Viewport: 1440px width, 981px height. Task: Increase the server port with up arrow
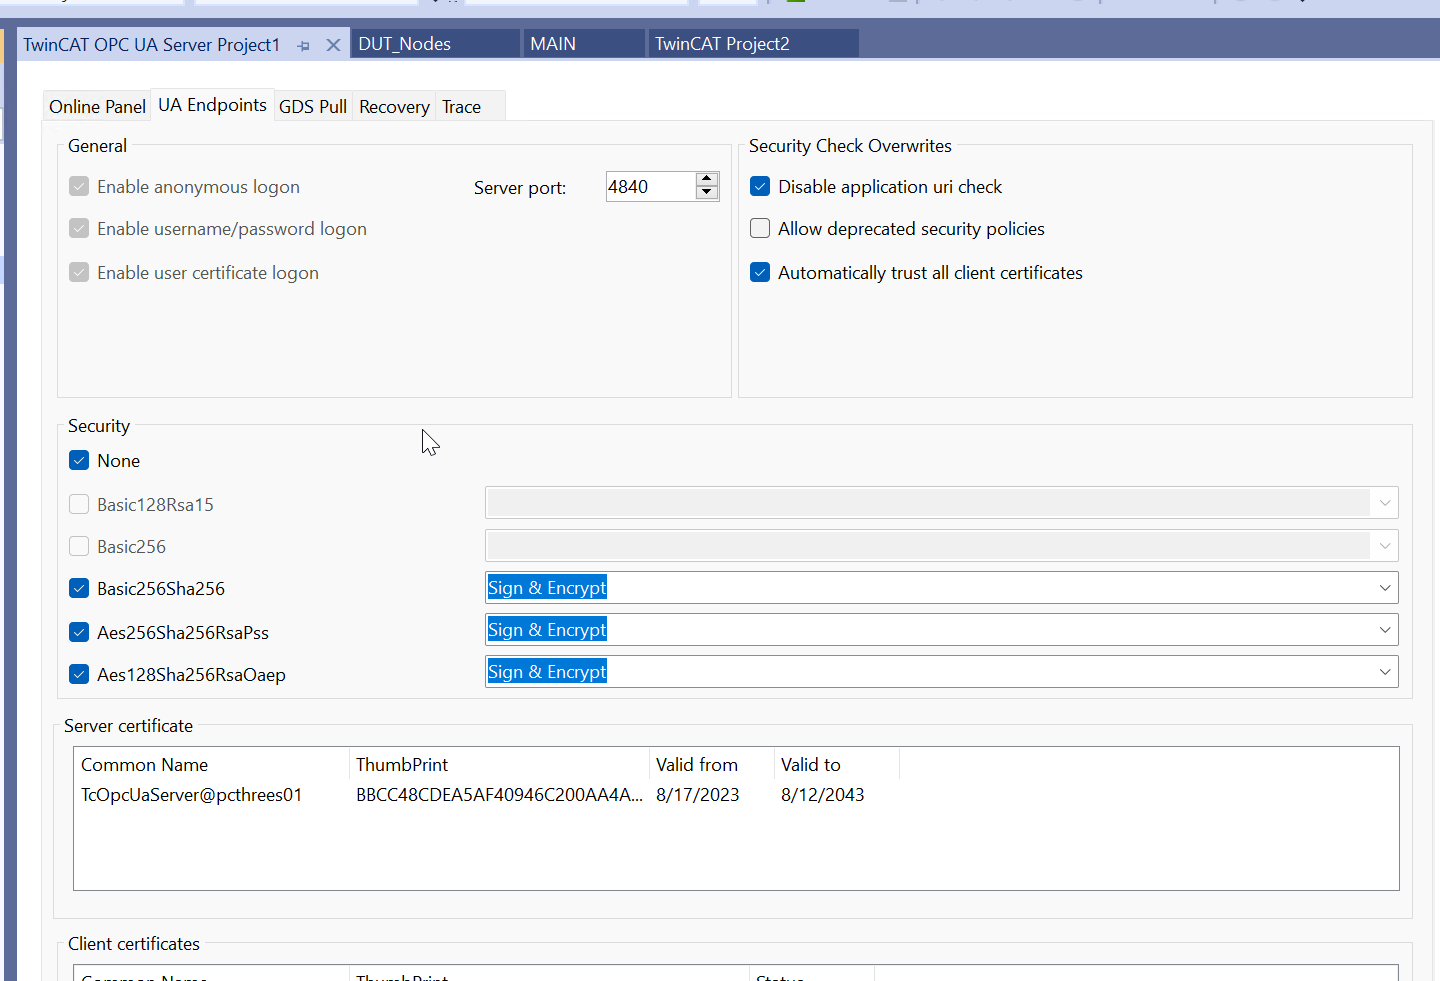click(707, 179)
